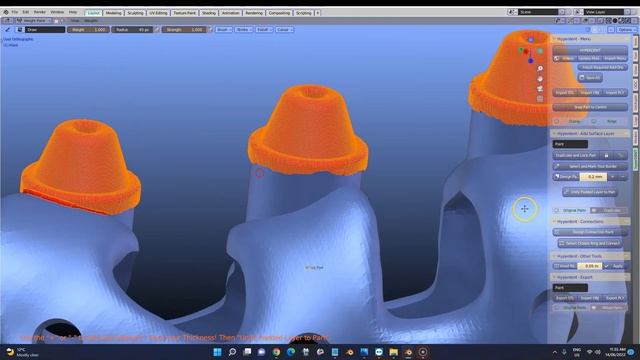Open the Render menu
Viewport: 640px width, 360px height.
(40, 12)
